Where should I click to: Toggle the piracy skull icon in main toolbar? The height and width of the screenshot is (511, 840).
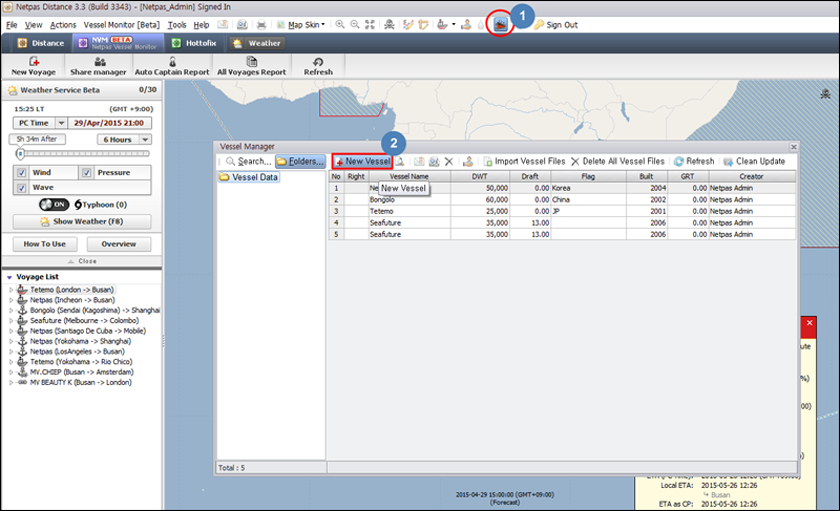coord(389,25)
